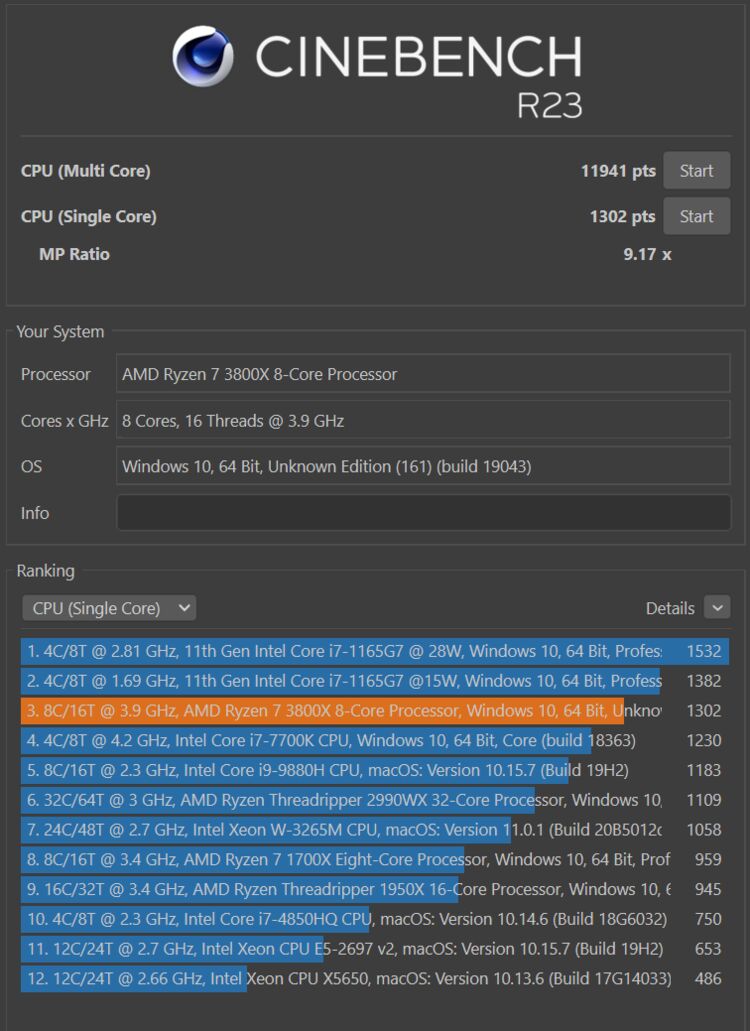Click the CINEBENCH title text
Image resolution: width=750 pixels, height=1031 pixels.
[419, 57]
